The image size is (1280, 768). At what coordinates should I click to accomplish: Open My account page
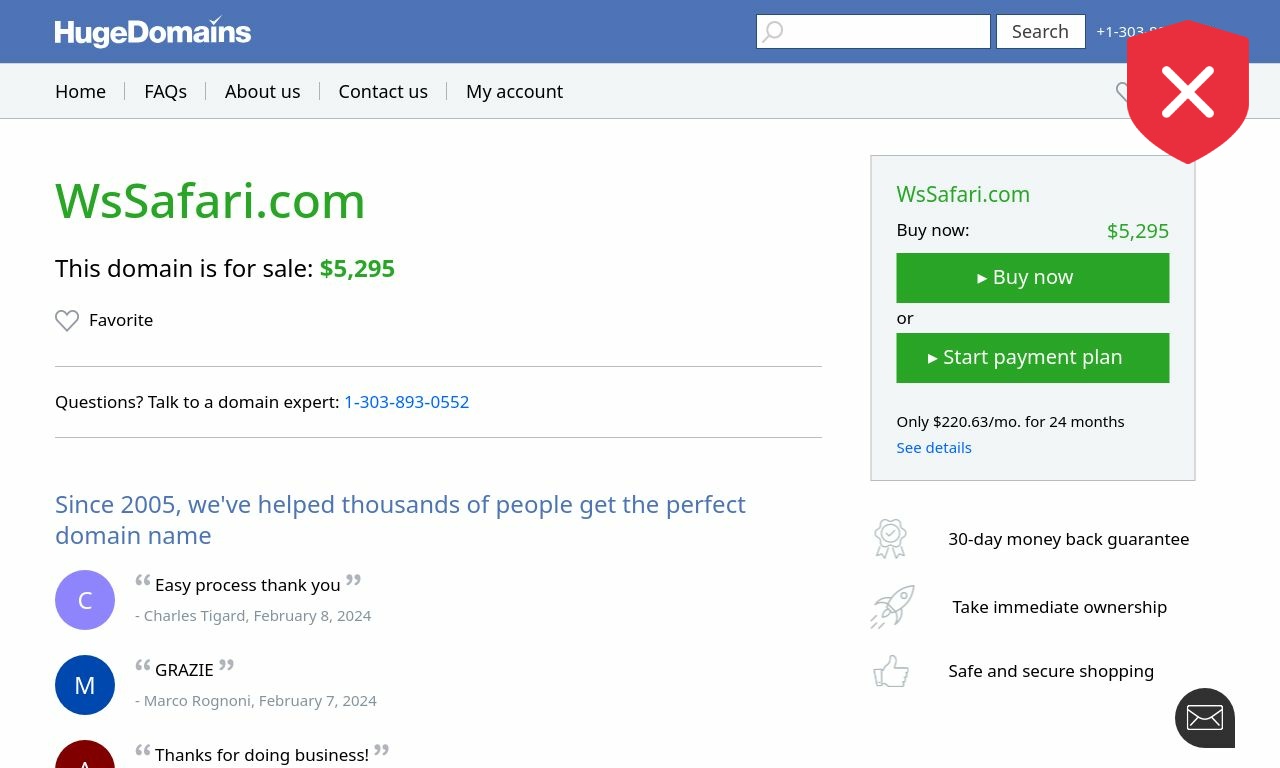tap(514, 91)
